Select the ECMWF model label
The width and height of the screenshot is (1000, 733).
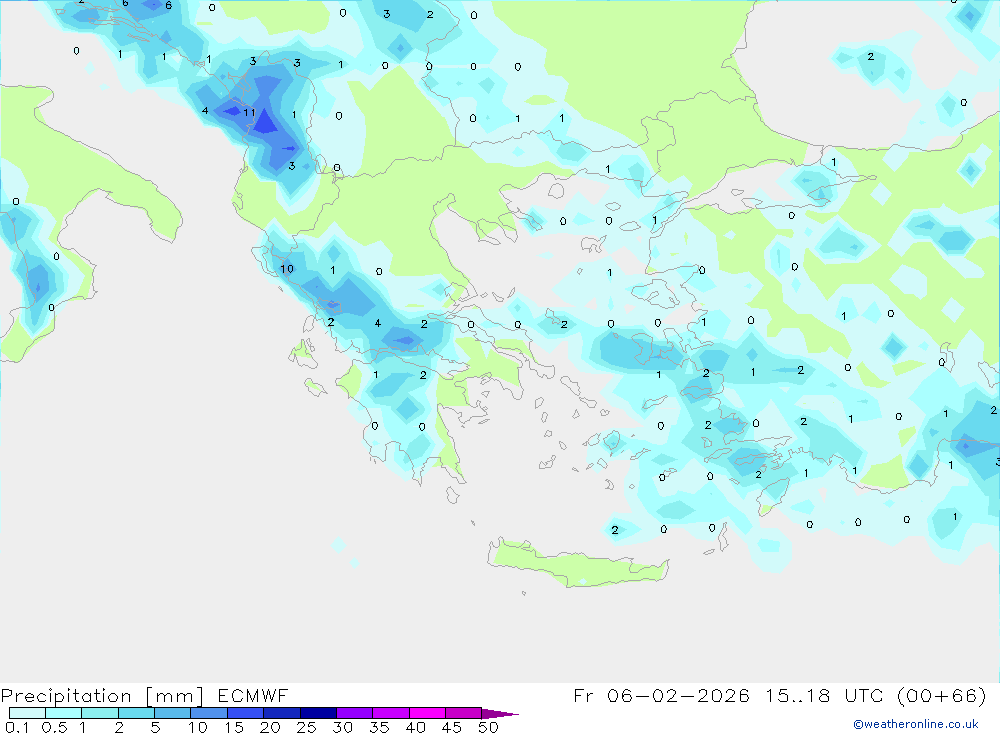click(x=253, y=695)
